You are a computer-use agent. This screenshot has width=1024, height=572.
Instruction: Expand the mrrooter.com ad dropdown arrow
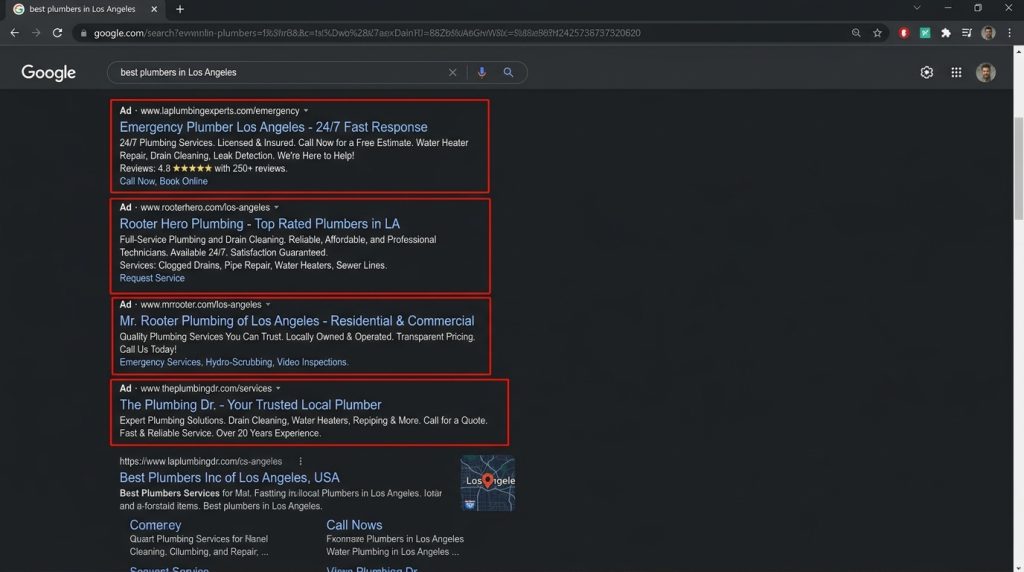[268, 305]
